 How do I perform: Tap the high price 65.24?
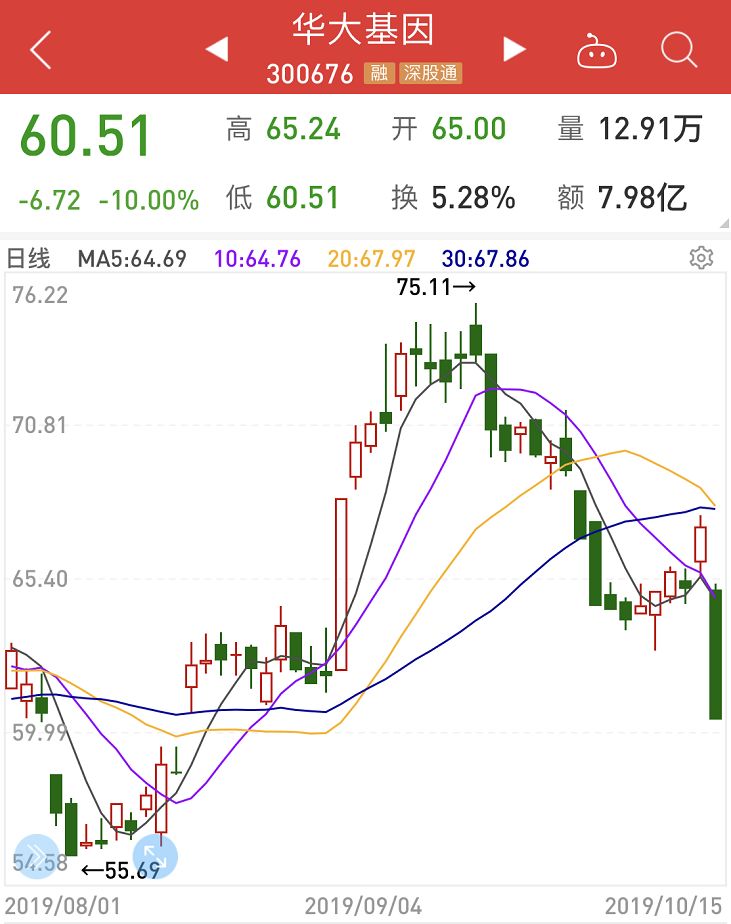point(303,128)
